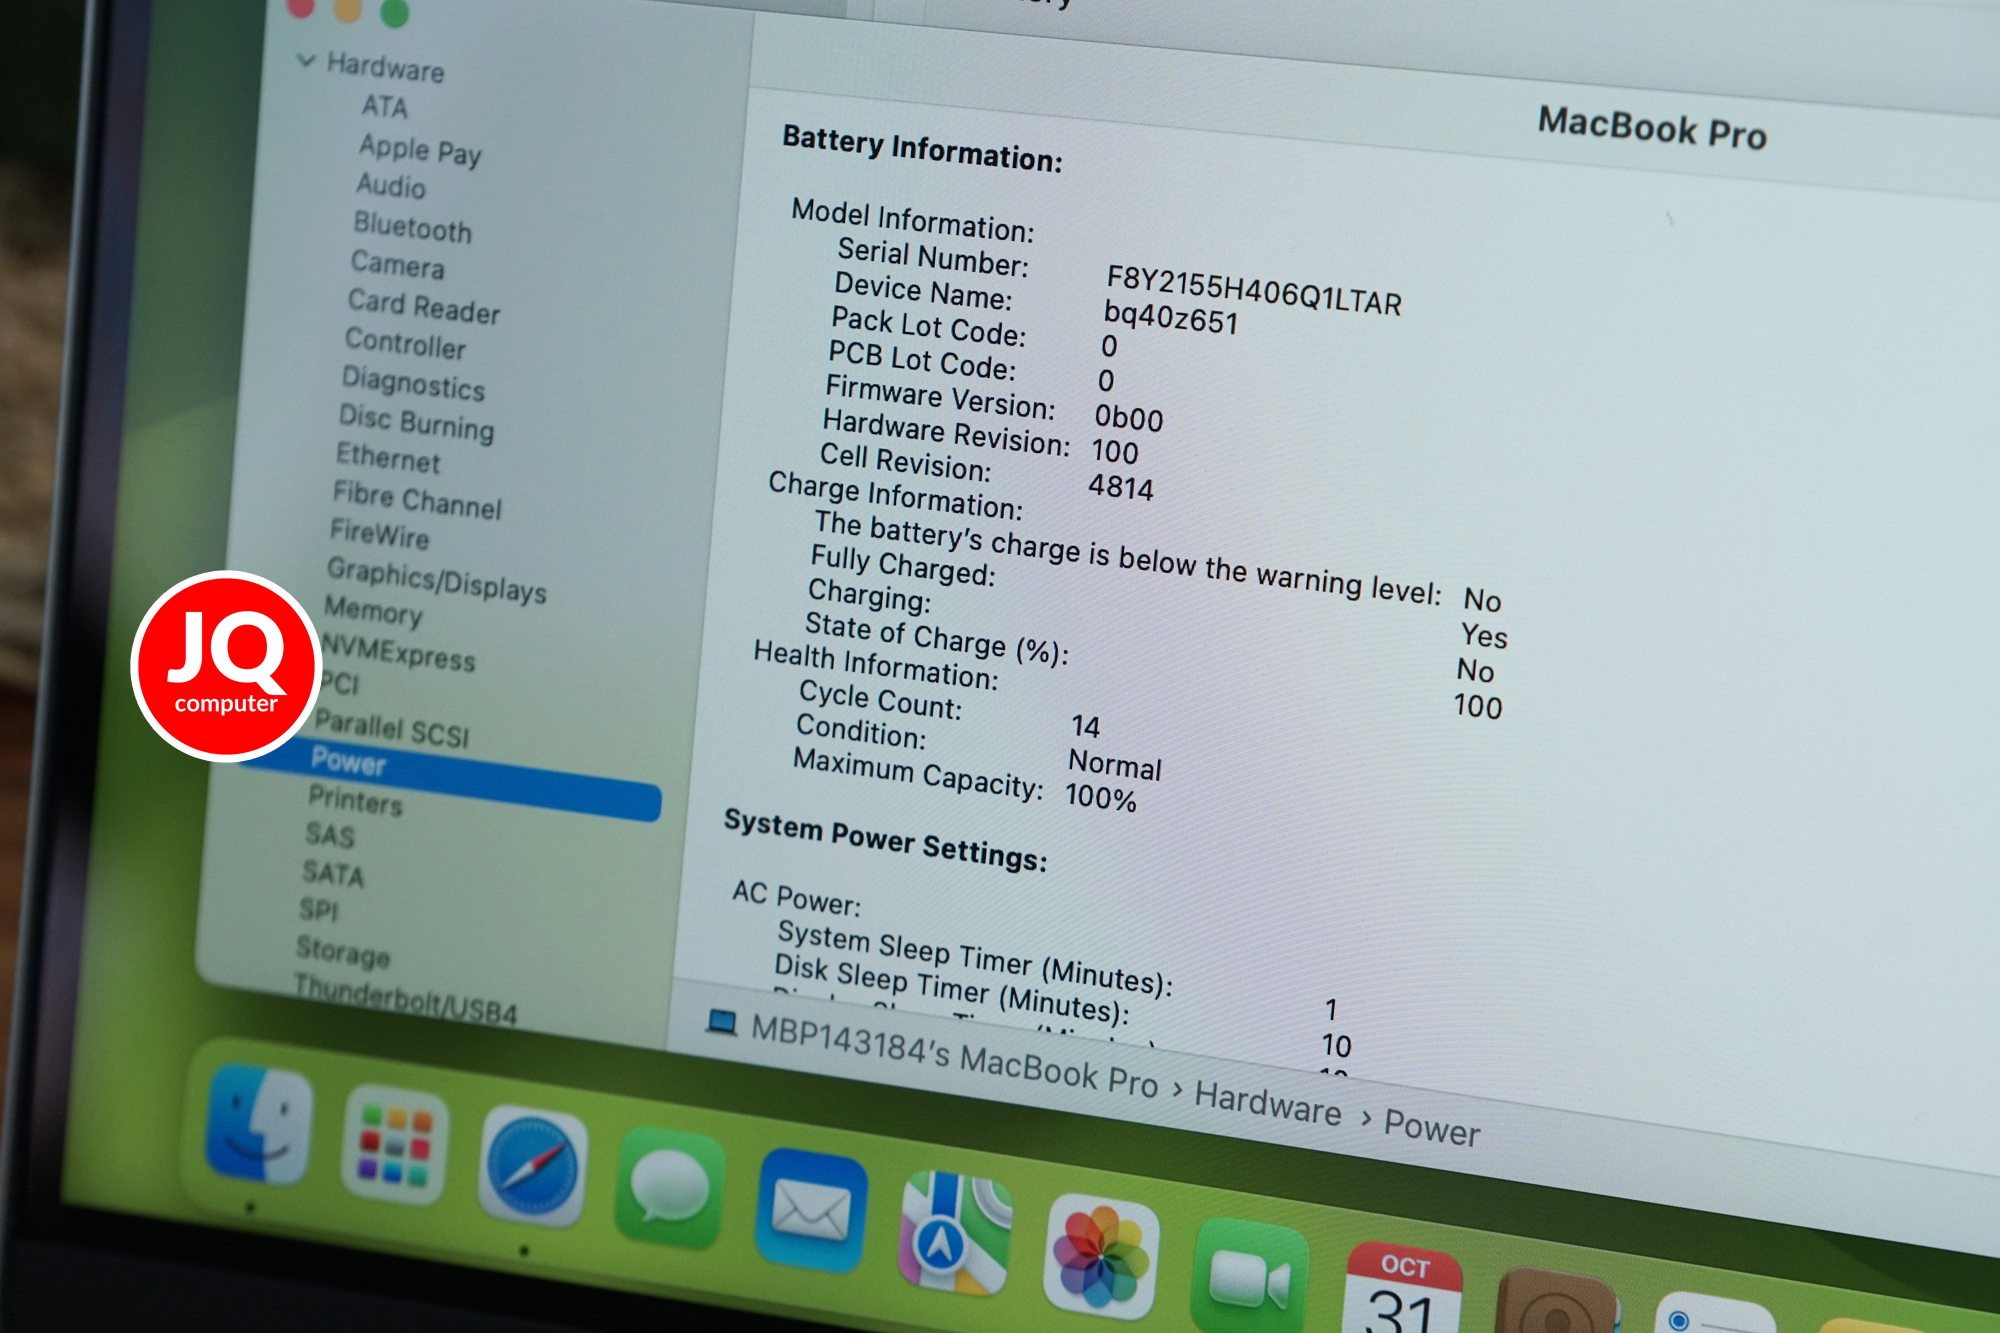Click the Condition value Normal
Screen dimensions: 2000x1333
coord(1114,765)
